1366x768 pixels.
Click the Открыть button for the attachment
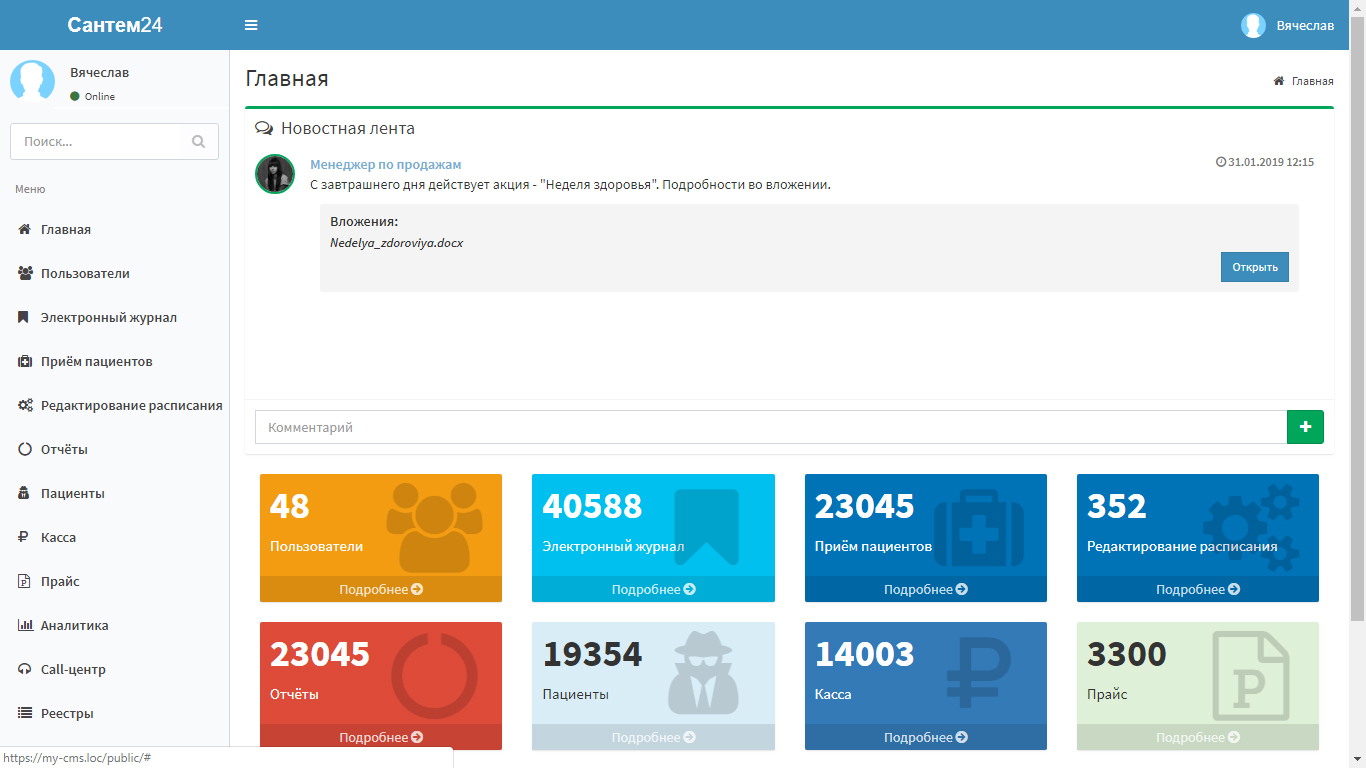tap(1255, 267)
